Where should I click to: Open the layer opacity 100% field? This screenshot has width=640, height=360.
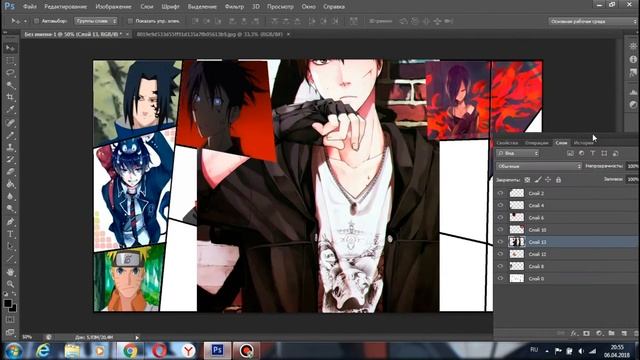click(x=632, y=166)
